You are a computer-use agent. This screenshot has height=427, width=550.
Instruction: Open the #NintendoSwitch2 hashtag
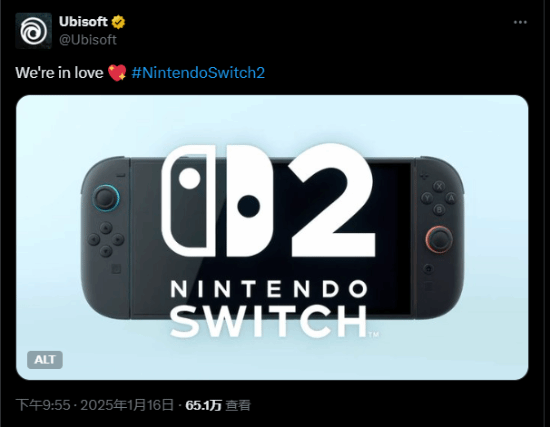coord(198,73)
